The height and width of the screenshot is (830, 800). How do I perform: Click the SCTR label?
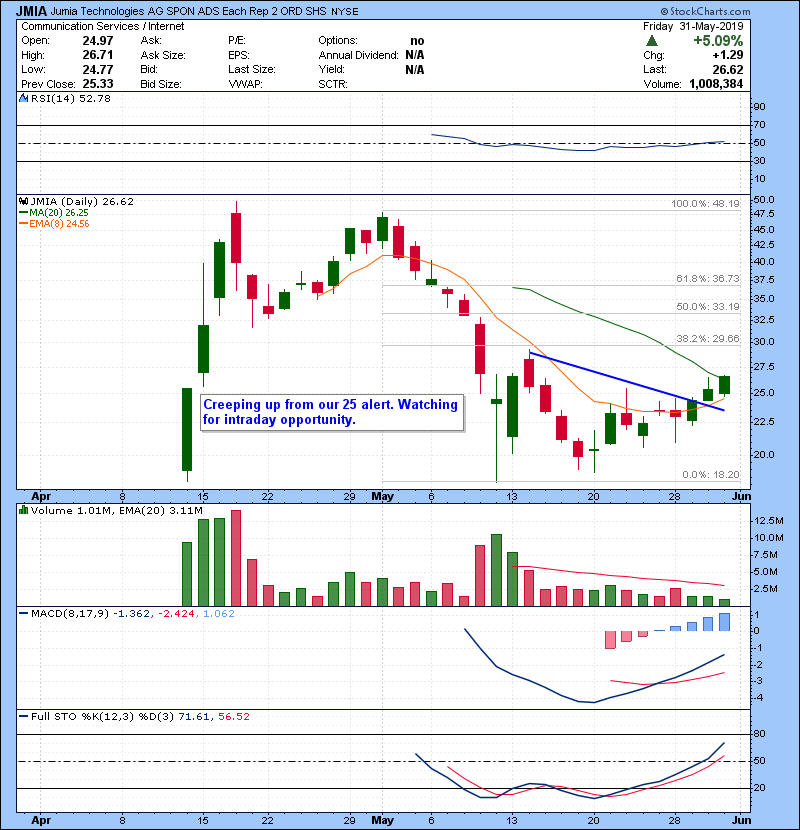[332, 84]
